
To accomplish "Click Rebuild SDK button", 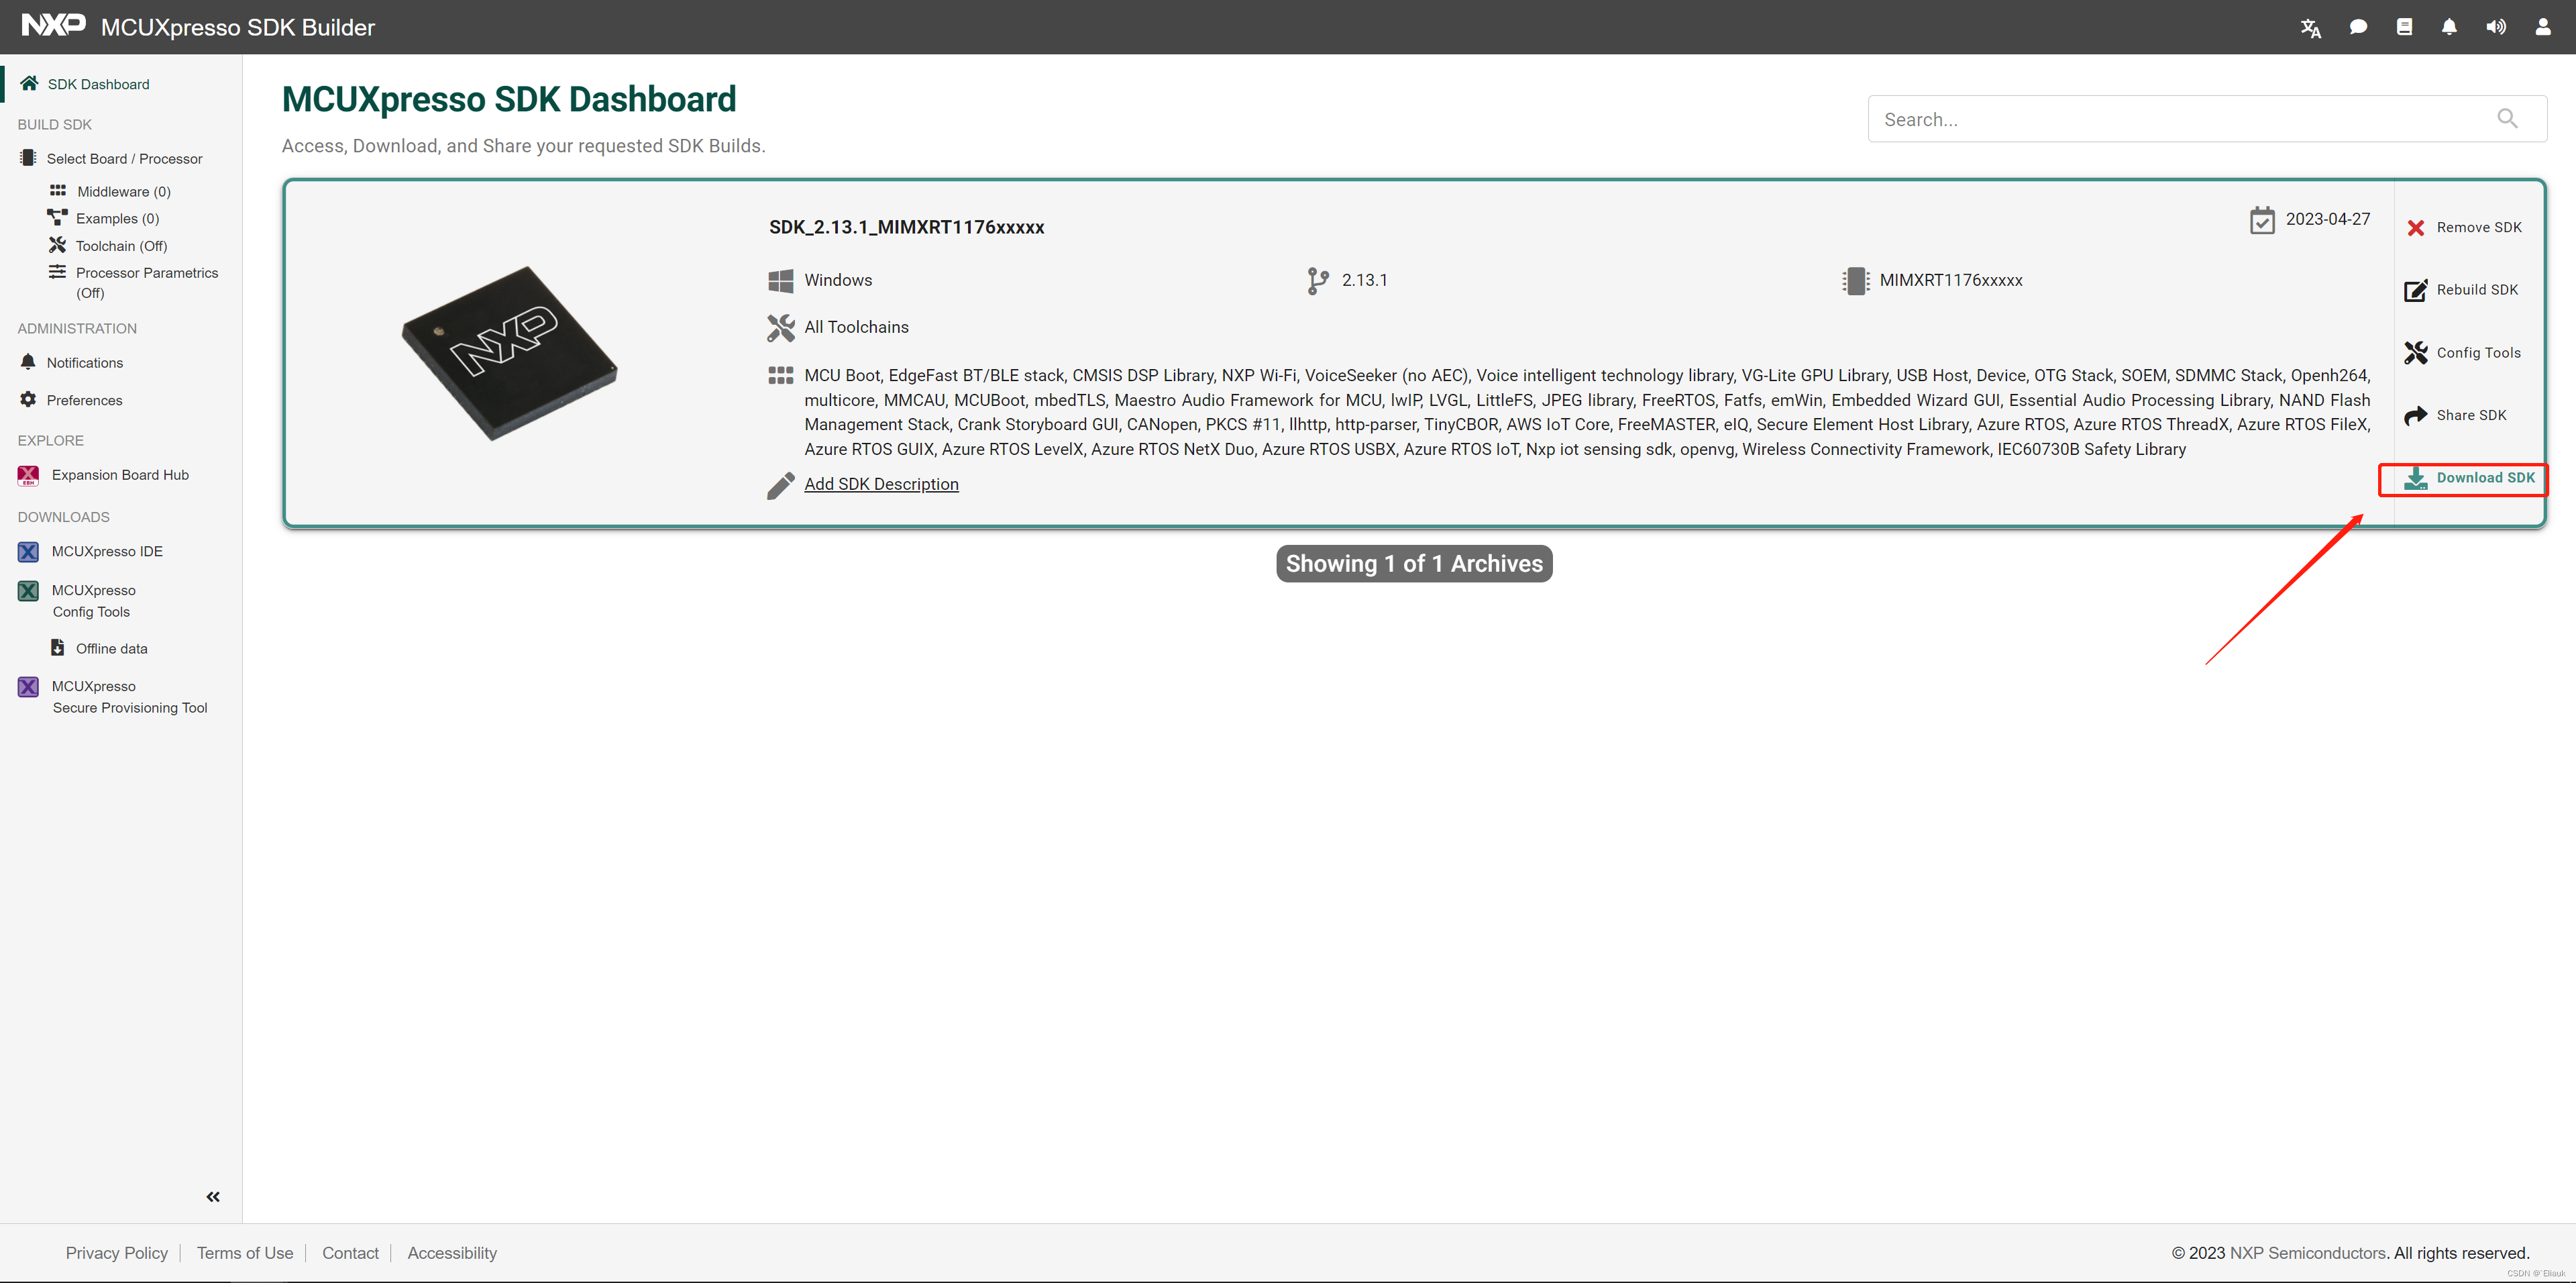I will pyautogui.click(x=2461, y=290).
